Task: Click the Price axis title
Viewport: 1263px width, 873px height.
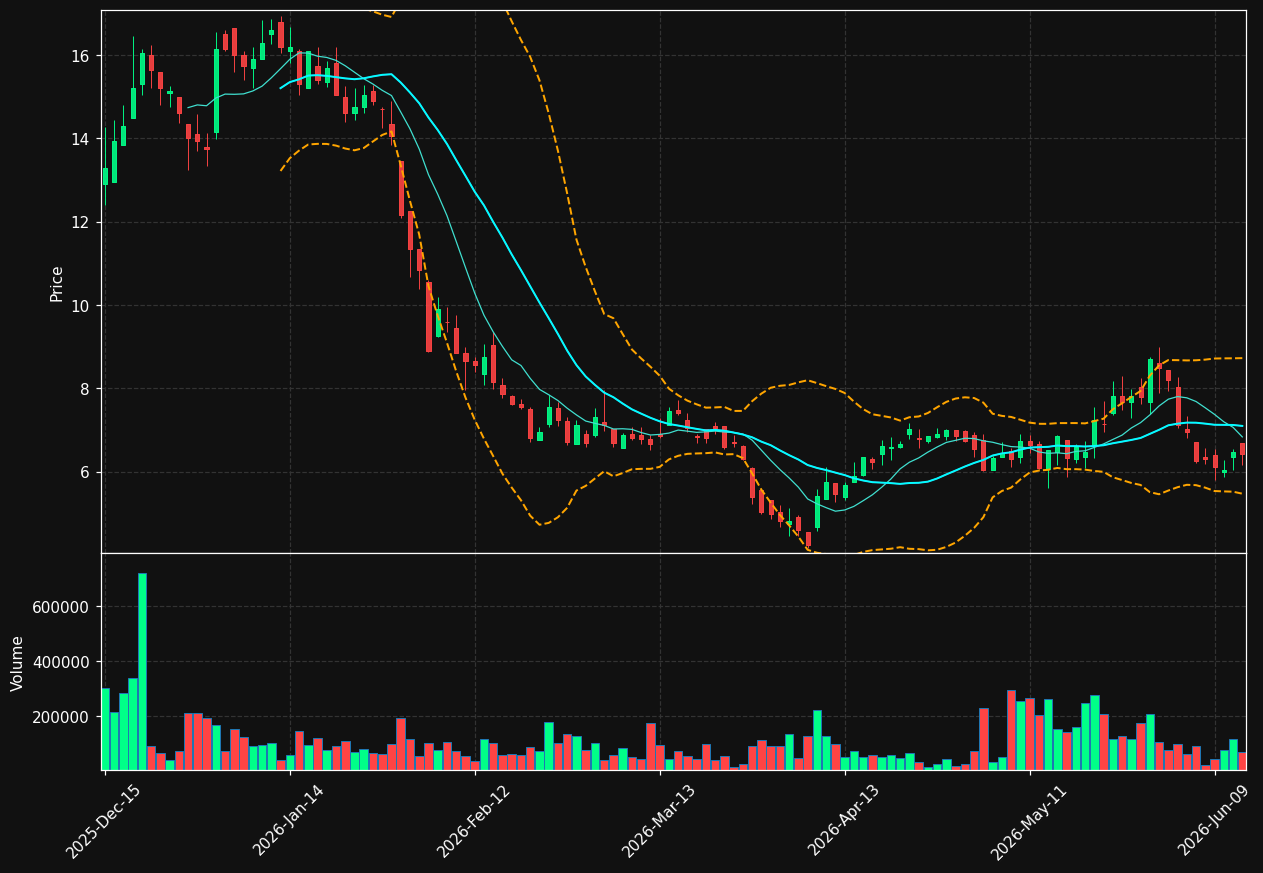Action: (x=57, y=283)
